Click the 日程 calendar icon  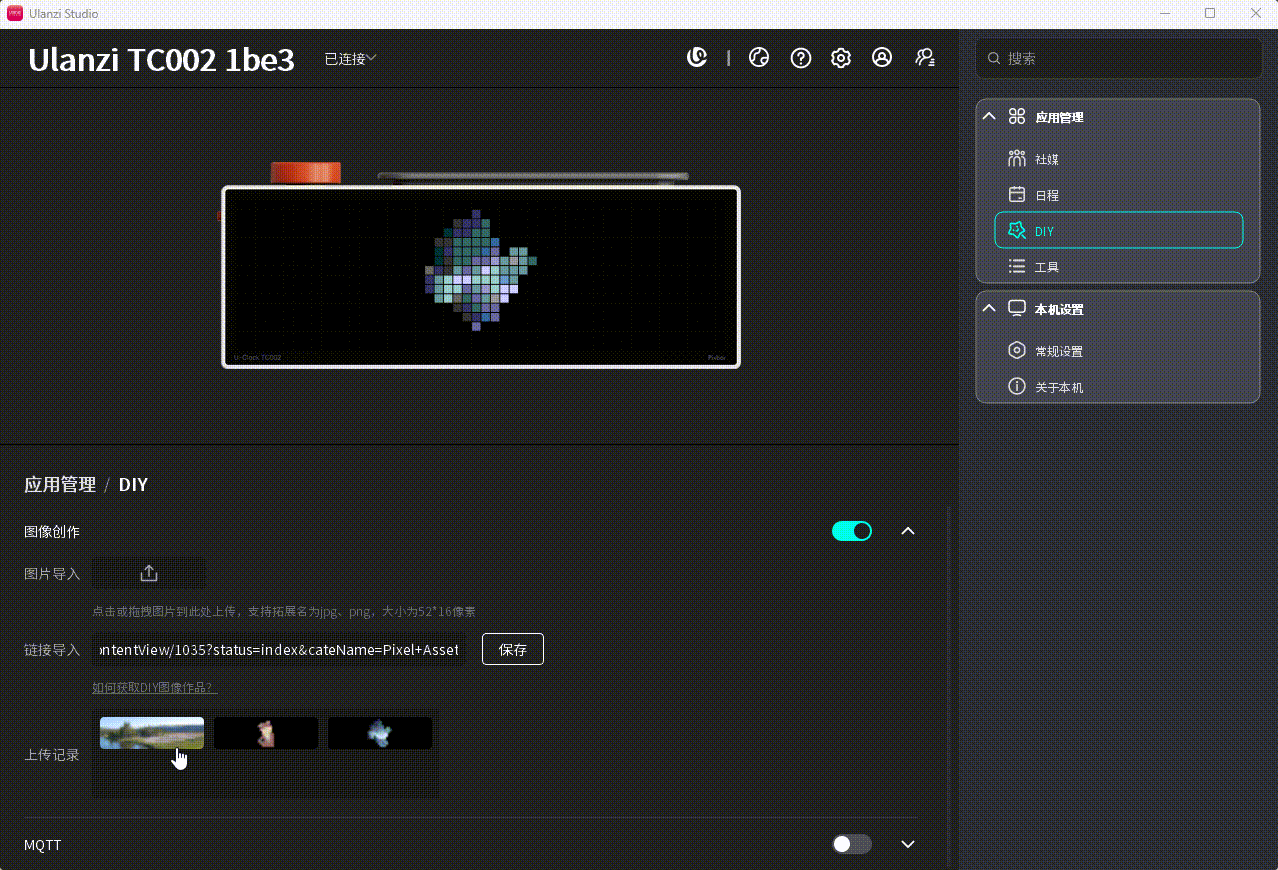[1017, 194]
